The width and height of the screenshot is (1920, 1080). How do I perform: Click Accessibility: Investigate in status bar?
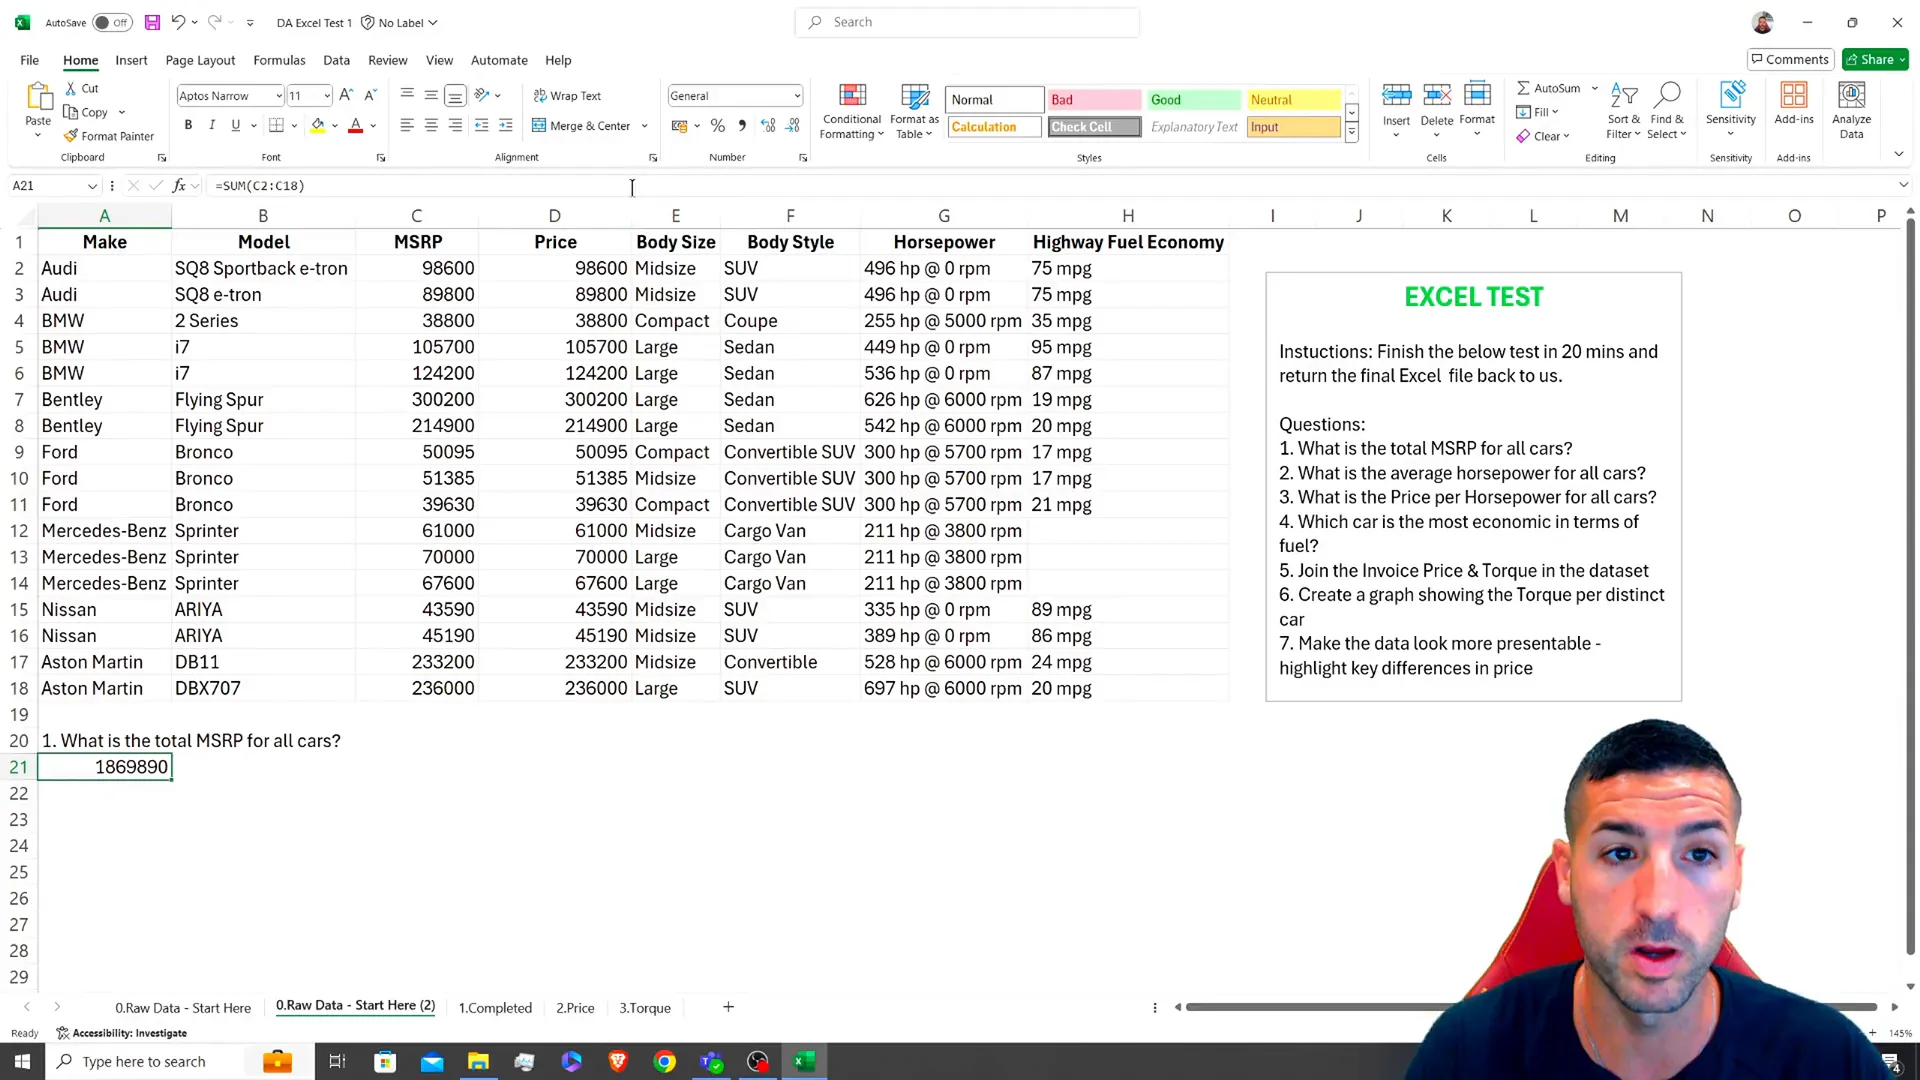pyautogui.click(x=122, y=1033)
